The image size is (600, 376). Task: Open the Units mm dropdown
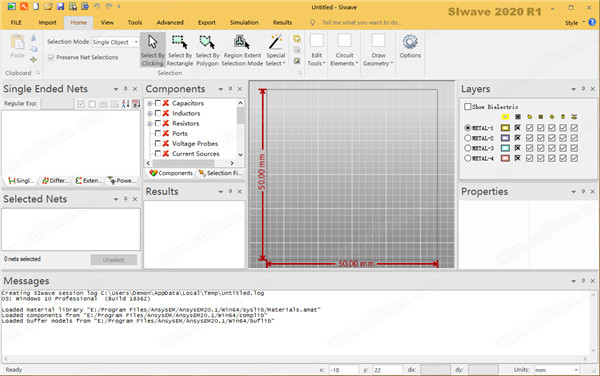point(556,370)
